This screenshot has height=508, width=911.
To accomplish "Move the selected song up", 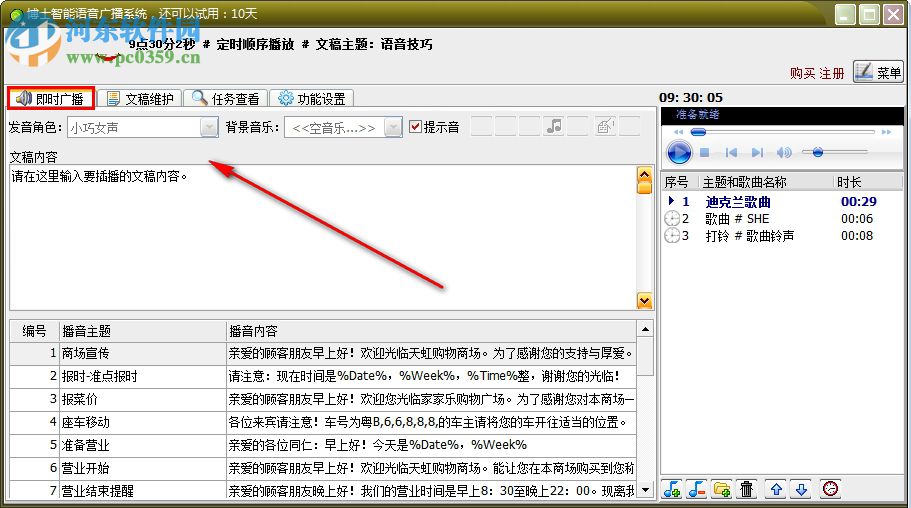I will [x=776, y=489].
